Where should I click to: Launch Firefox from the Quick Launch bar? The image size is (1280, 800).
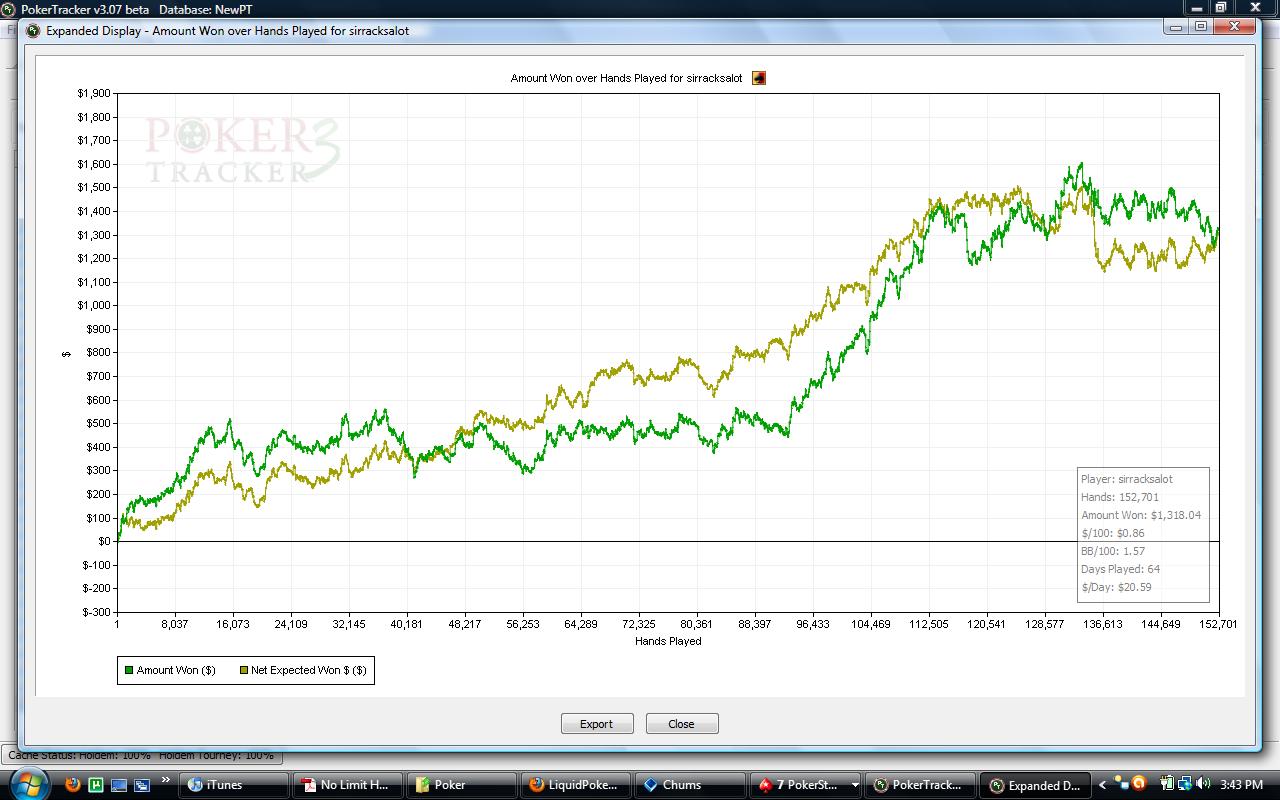[x=72, y=785]
